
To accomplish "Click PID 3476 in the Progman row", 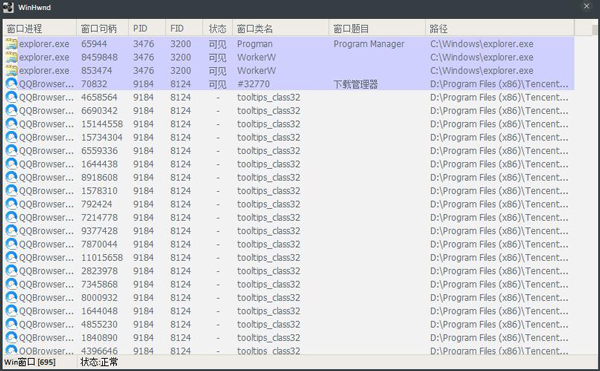I will pos(143,44).
